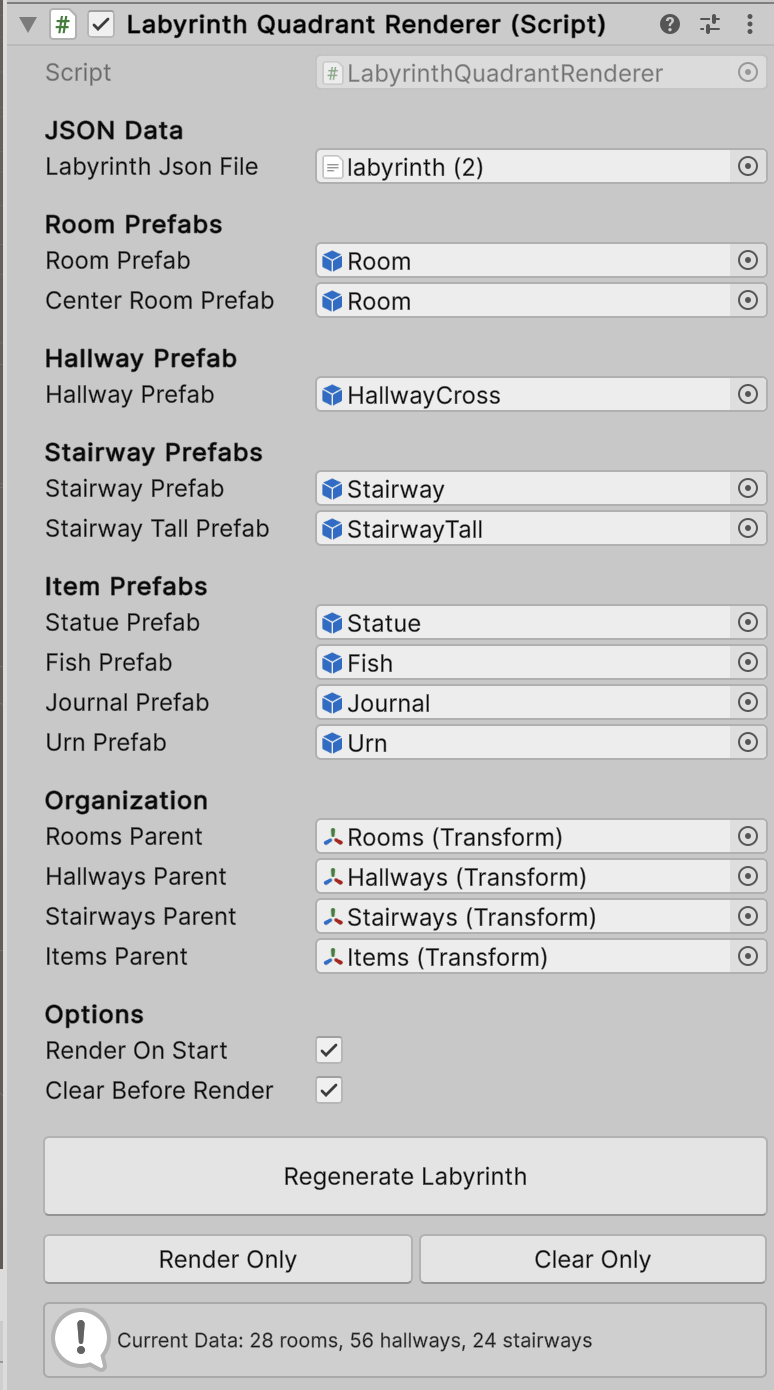Open object picker for Rooms Parent
The height and width of the screenshot is (1390, 774).
(748, 836)
